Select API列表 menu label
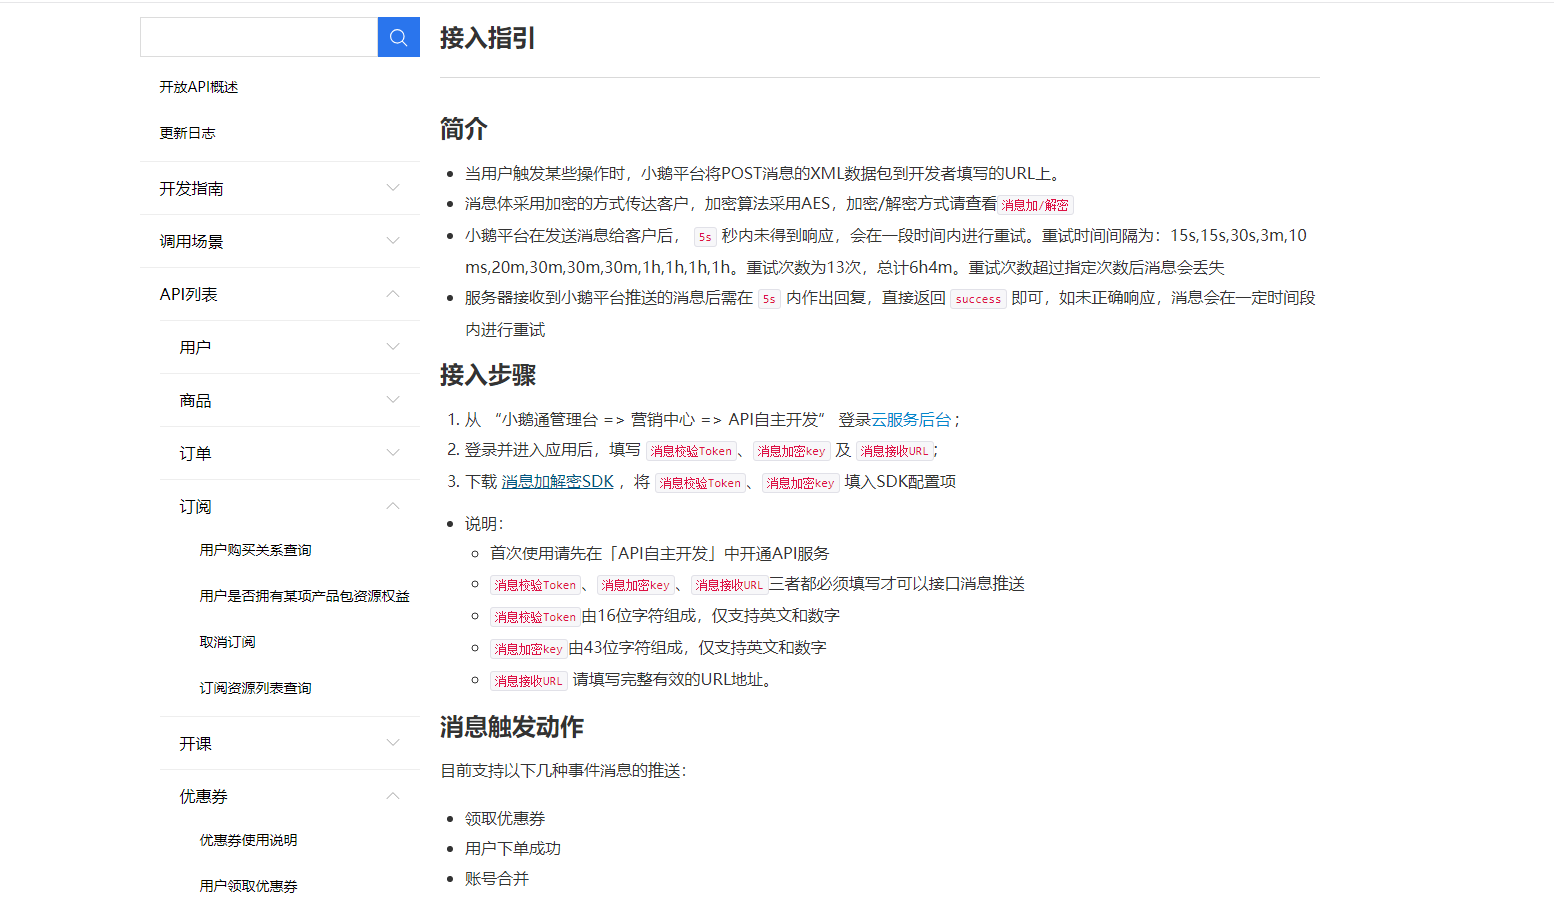 click(188, 295)
